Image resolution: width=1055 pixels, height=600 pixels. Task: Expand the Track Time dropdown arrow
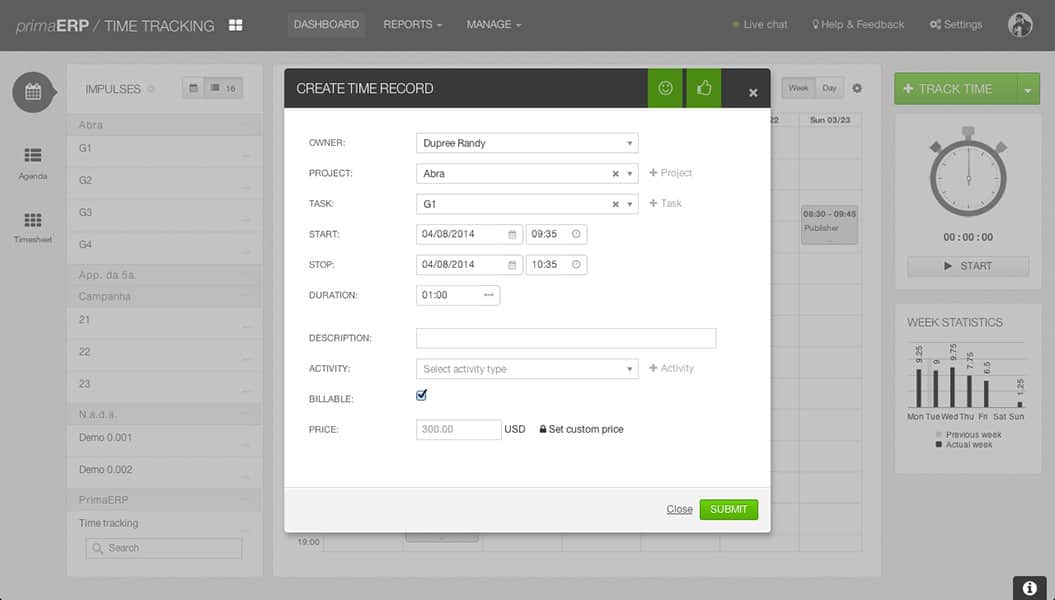coord(1027,89)
